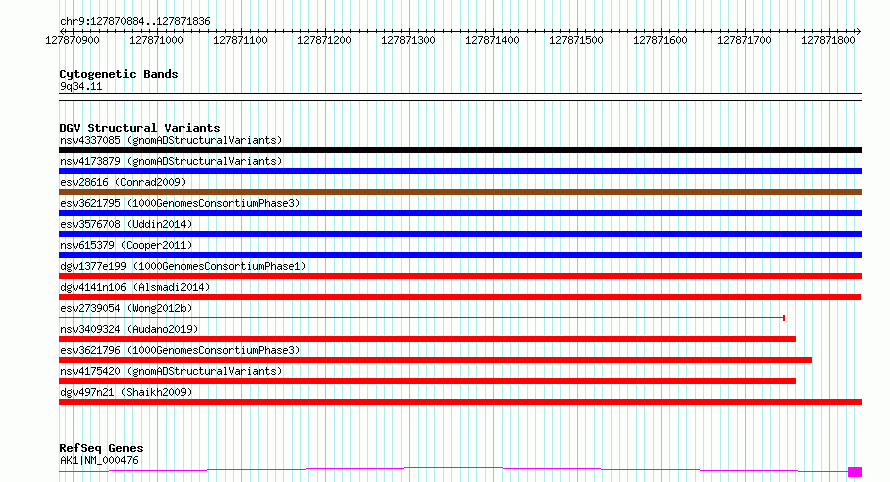Screen dimensions: 890x482
Task: Click the red nsv3409324 variant bar
Action: [x=427, y=339]
